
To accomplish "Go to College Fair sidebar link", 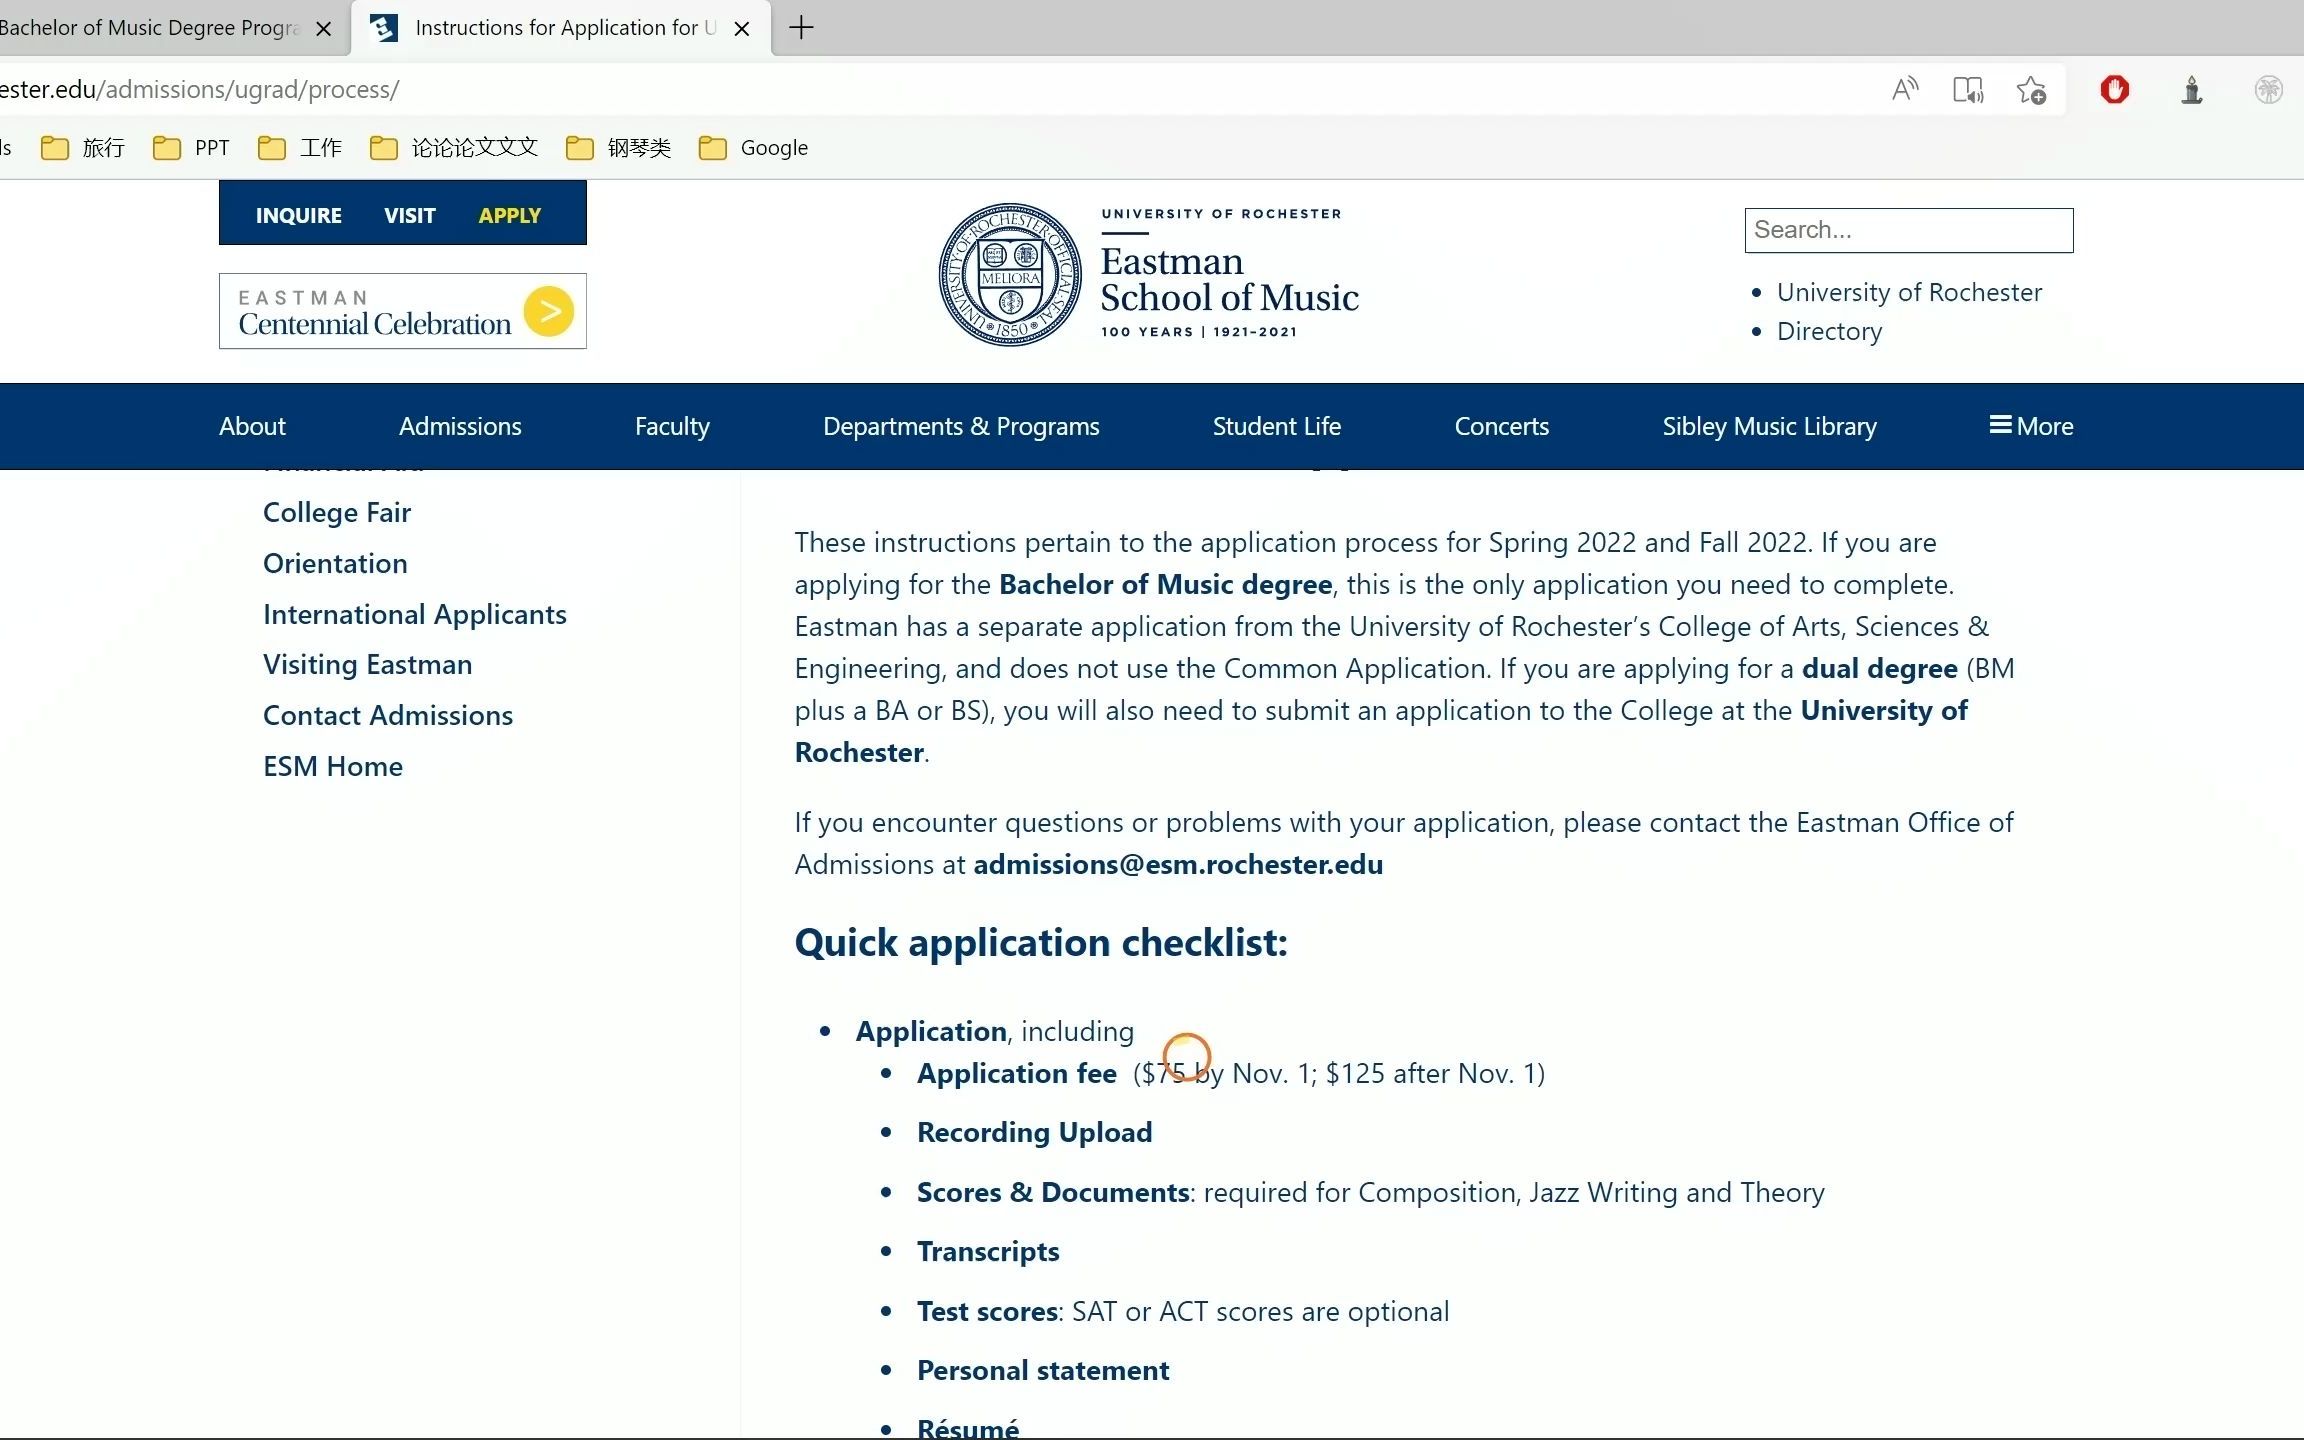I will (x=337, y=512).
